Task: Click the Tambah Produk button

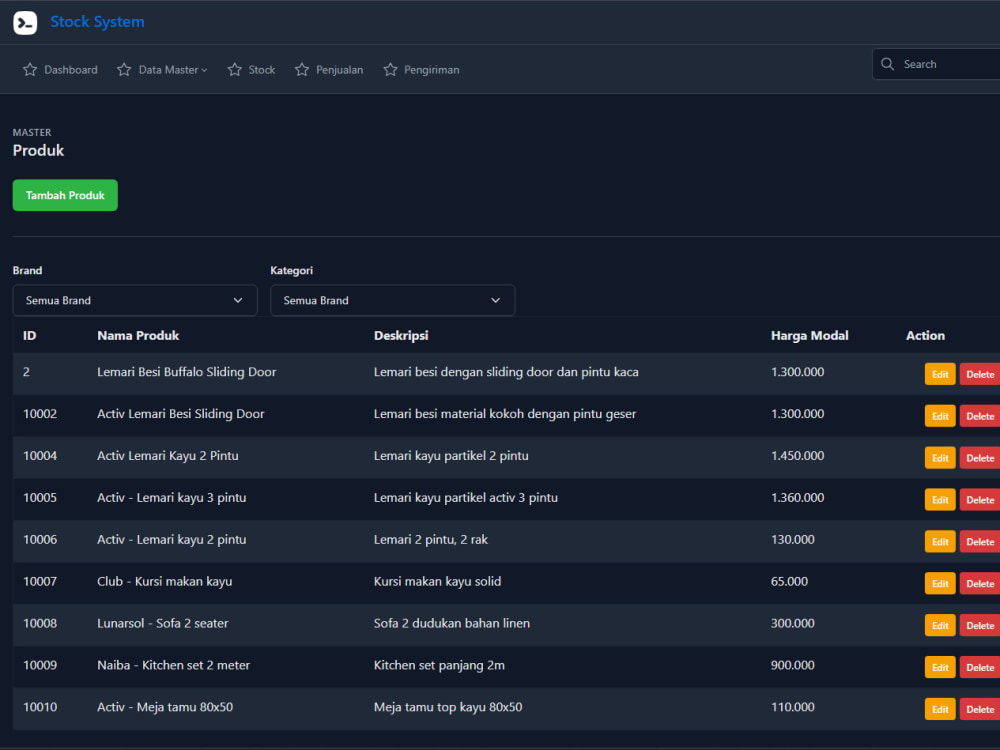Action: (x=65, y=195)
